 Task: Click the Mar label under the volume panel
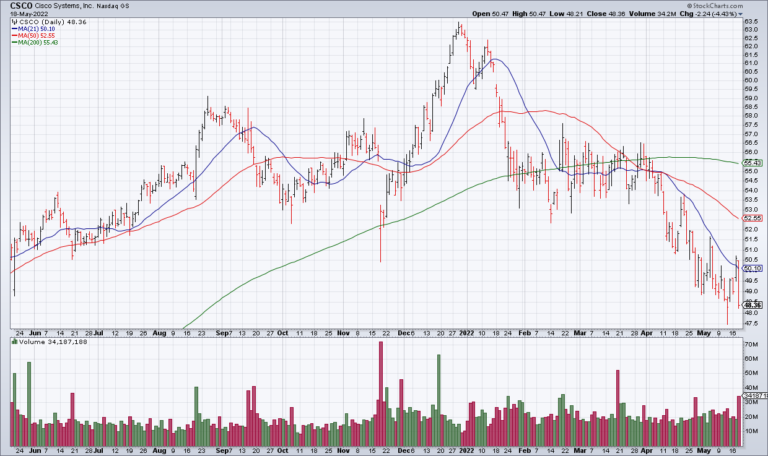(x=579, y=451)
